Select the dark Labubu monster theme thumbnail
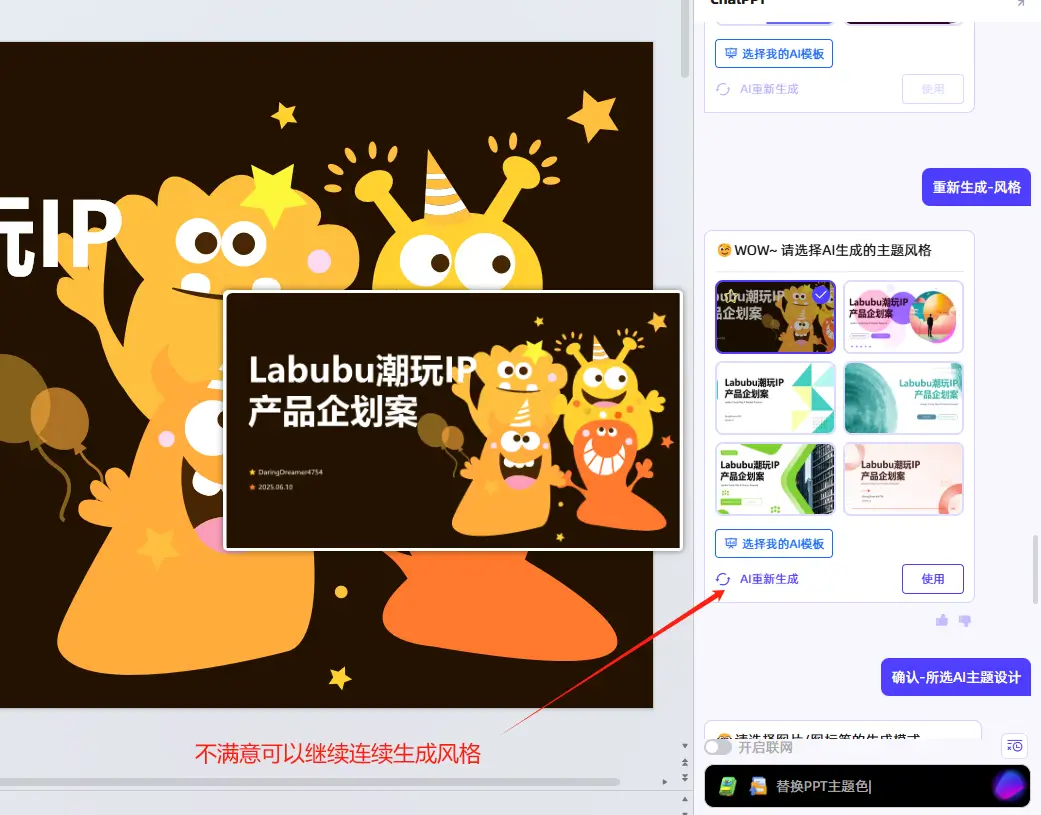Image resolution: width=1041 pixels, height=815 pixels. (775, 317)
